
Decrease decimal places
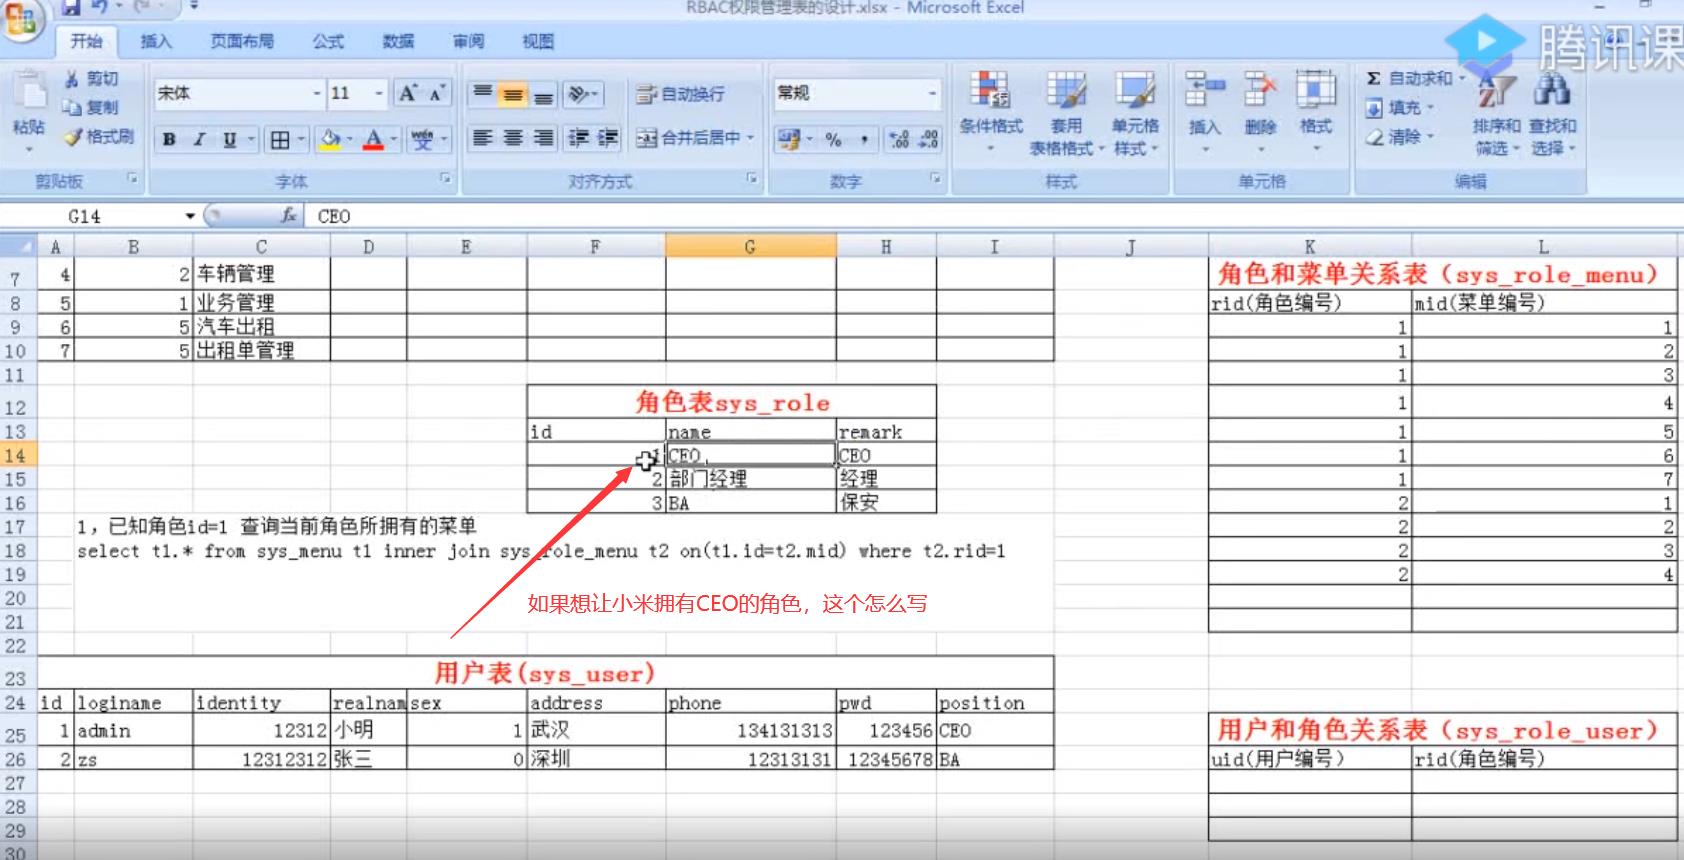tap(929, 140)
